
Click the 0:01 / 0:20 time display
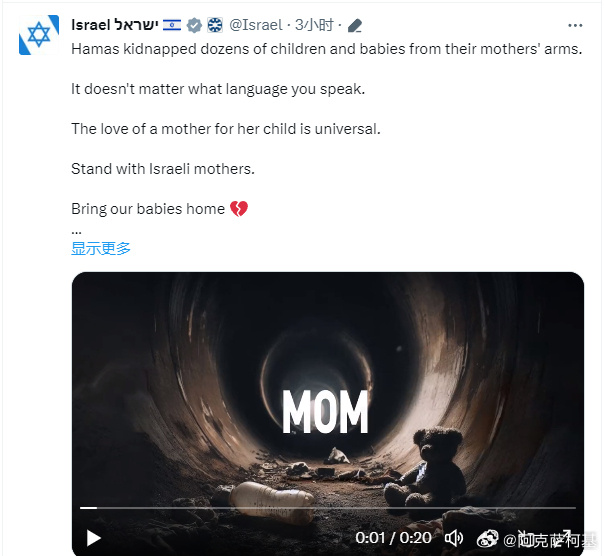coord(393,538)
